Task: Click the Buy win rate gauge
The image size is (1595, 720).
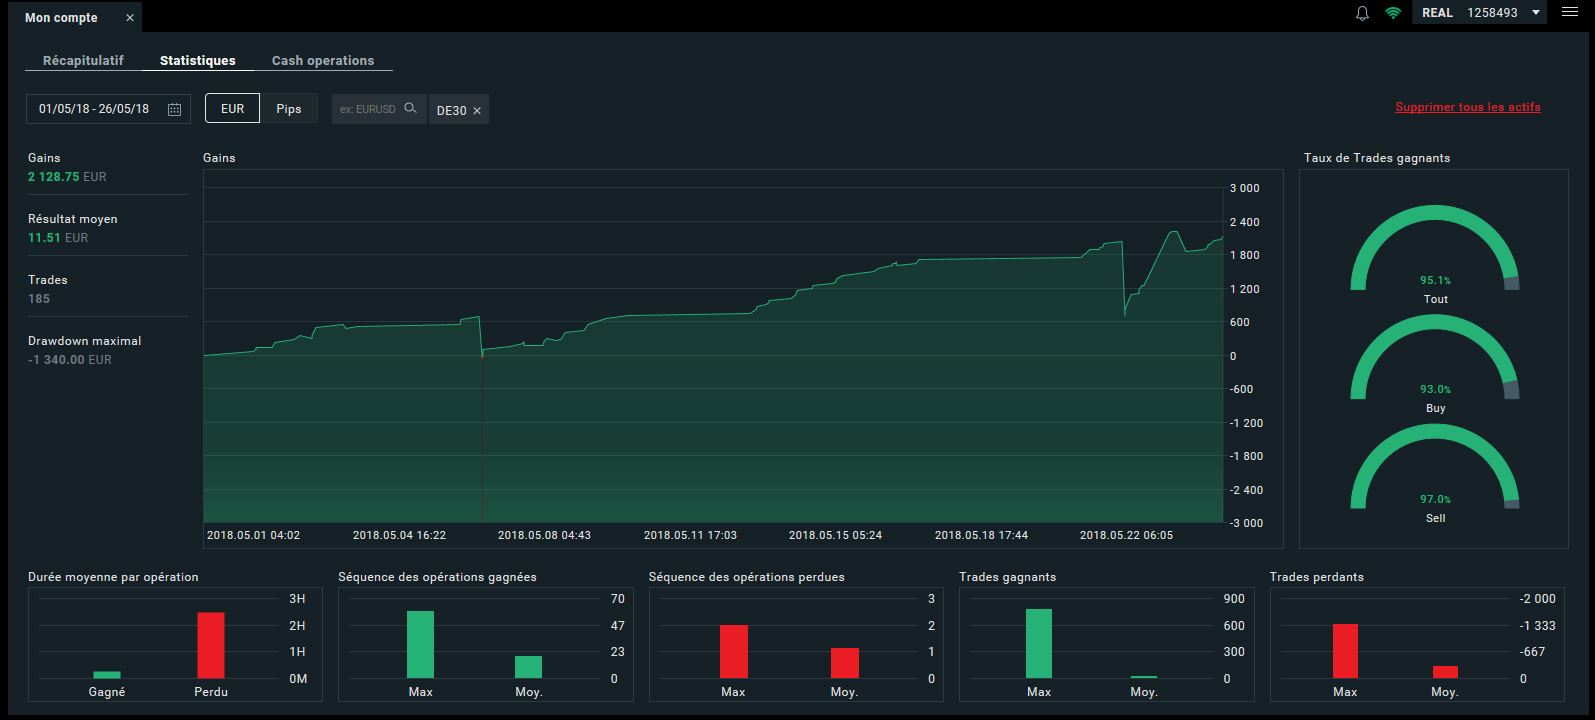Action: click(1434, 359)
